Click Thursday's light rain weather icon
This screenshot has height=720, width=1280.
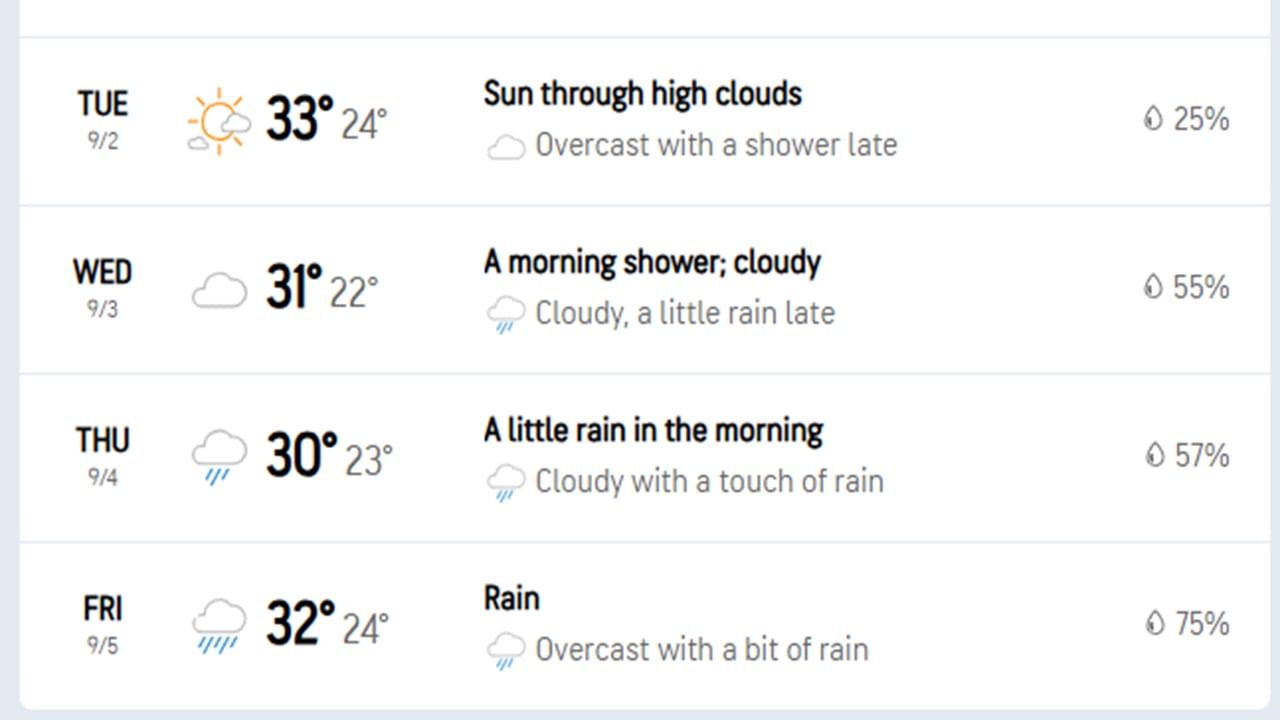coord(219,457)
